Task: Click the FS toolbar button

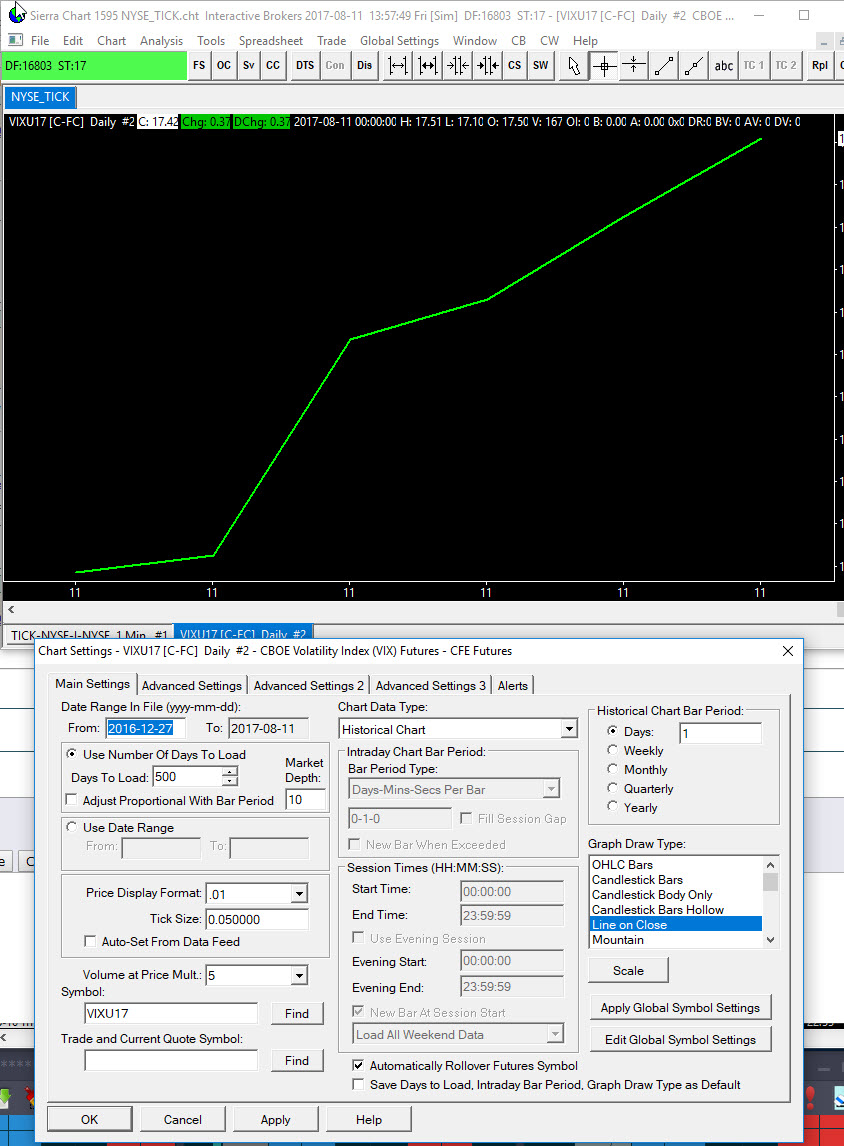Action: (199, 66)
